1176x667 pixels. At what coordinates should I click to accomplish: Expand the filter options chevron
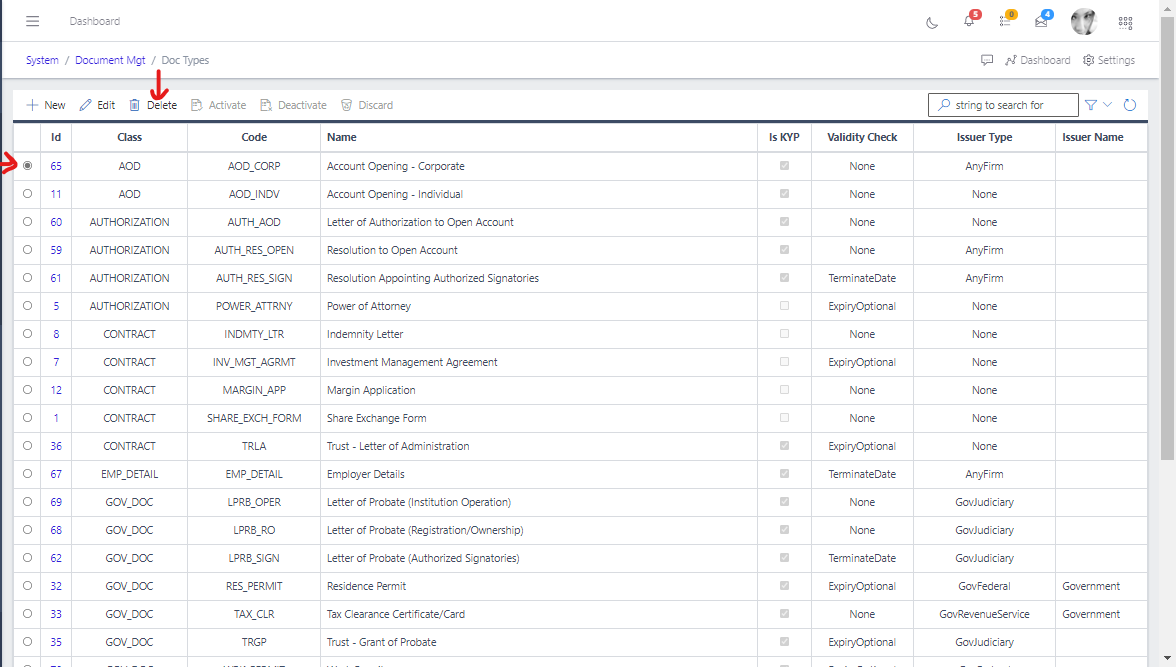pos(1107,105)
